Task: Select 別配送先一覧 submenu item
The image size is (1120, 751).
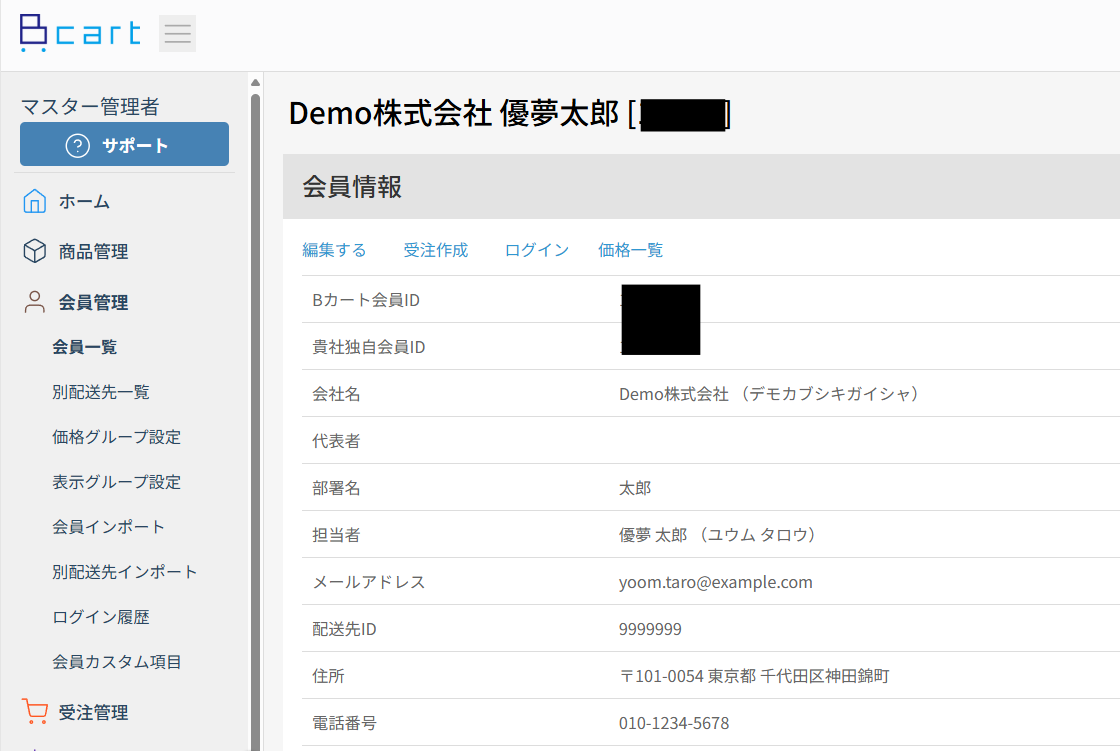Action: click(x=101, y=392)
